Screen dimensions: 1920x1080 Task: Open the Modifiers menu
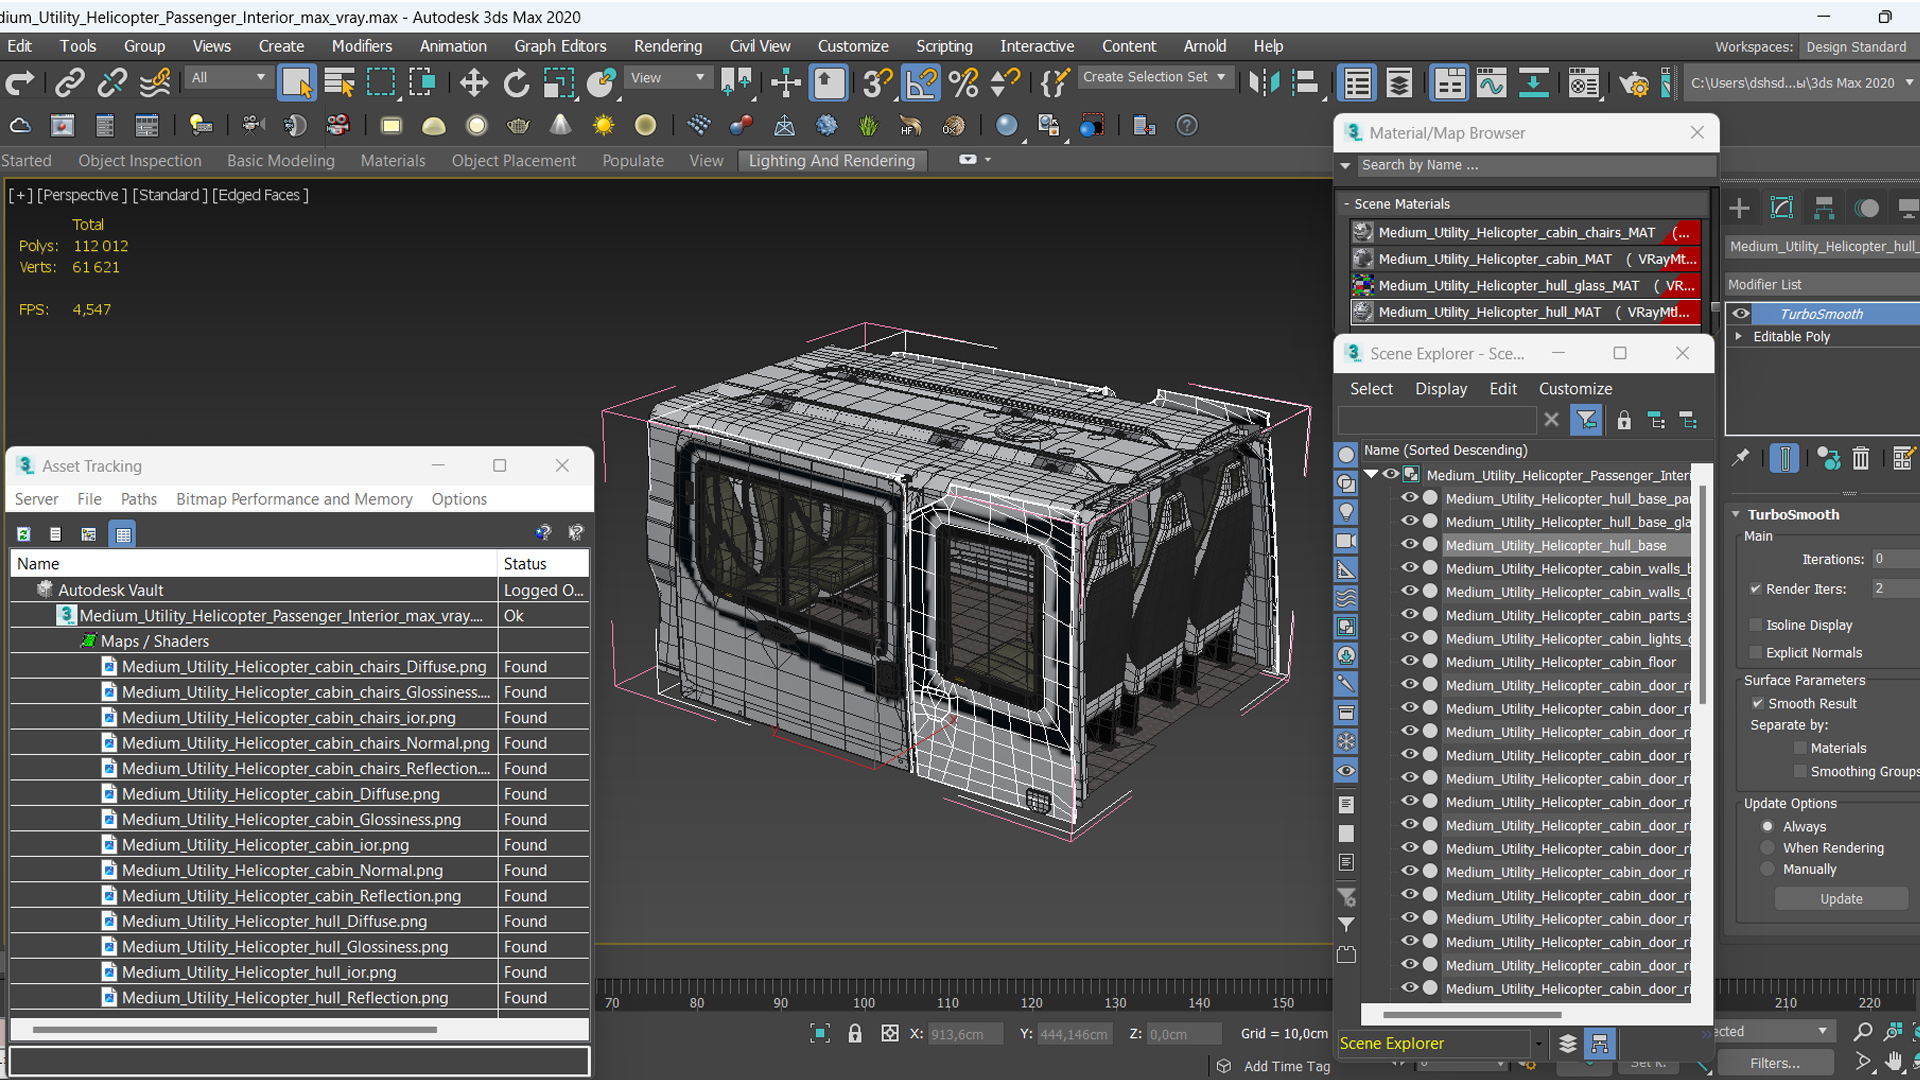[x=361, y=46]
